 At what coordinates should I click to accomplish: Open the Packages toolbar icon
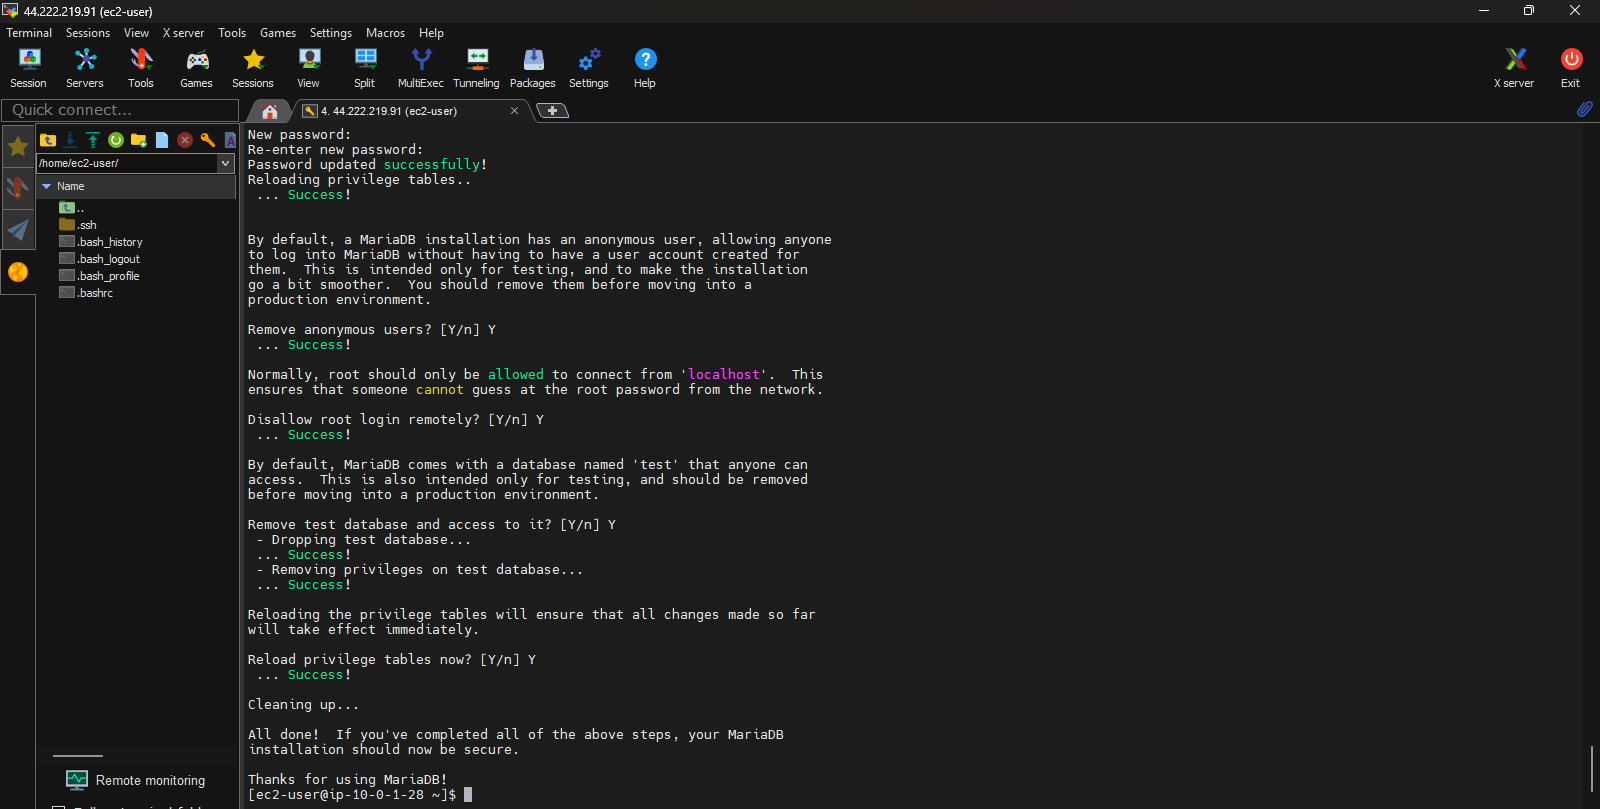(533, 68)
